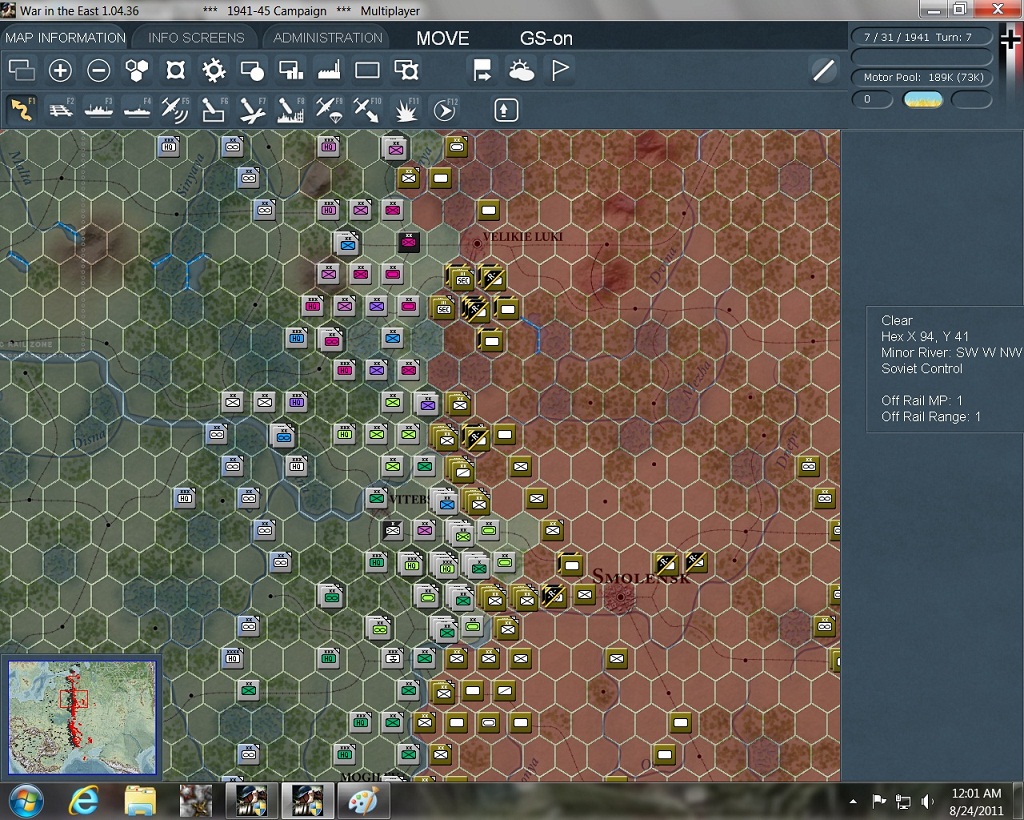Select Naval transport mode (F3) icon
The image size is (1024, 820).
click(99, 110)
